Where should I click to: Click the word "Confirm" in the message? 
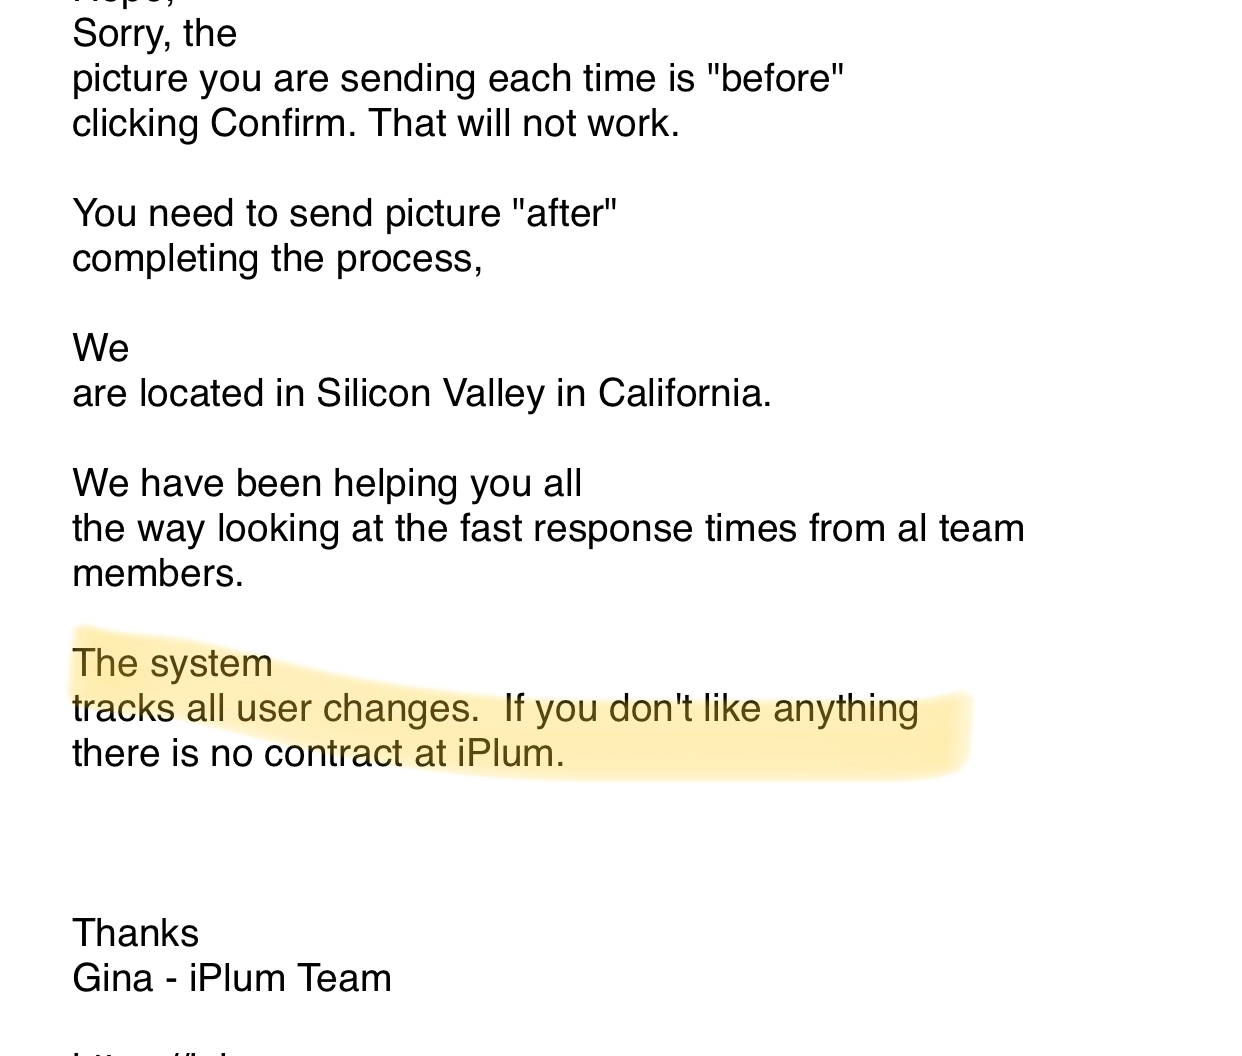(x=278, y=124)
